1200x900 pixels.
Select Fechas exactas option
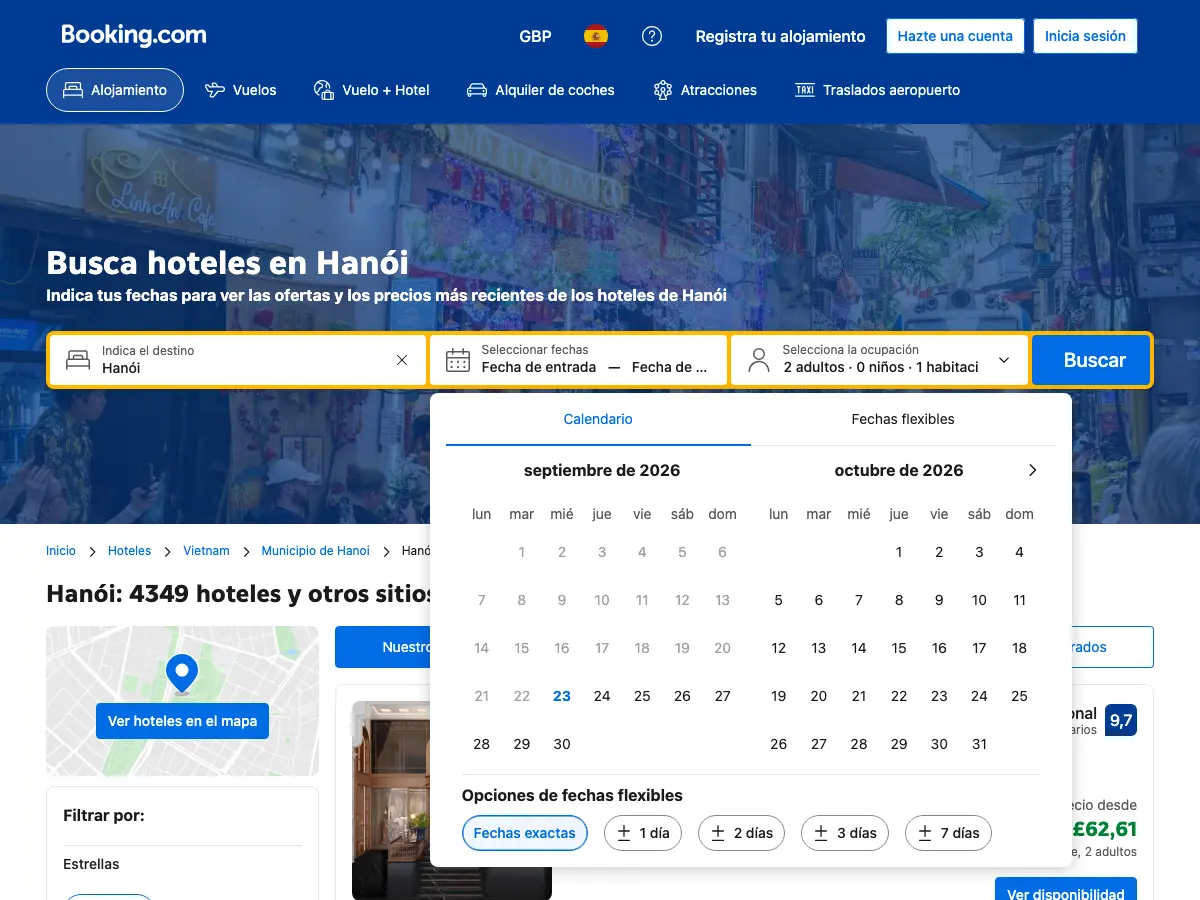(525, 833)
